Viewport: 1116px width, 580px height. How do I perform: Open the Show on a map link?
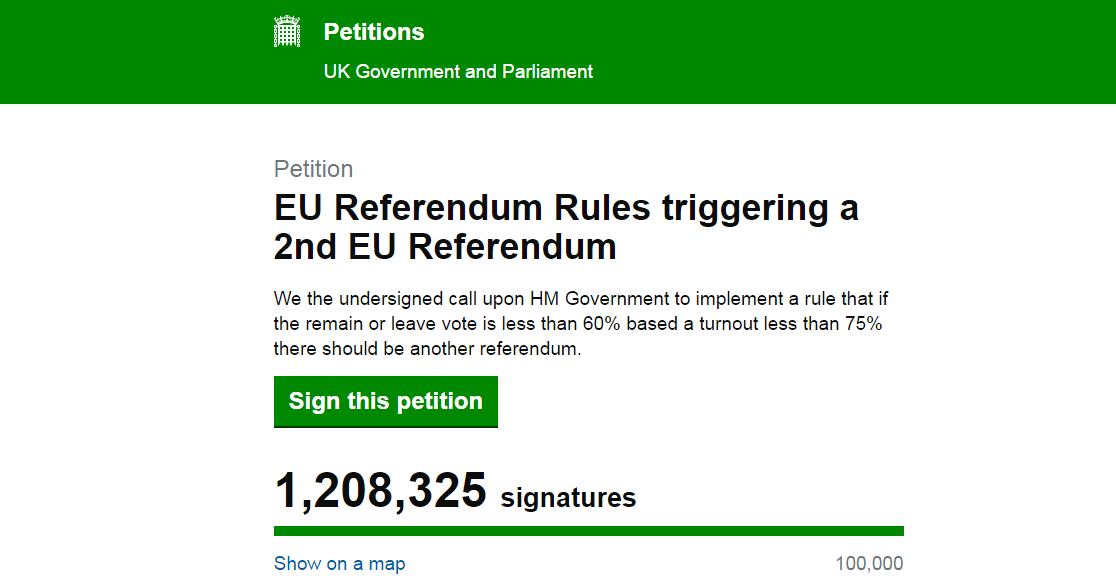tap(339, 564)
